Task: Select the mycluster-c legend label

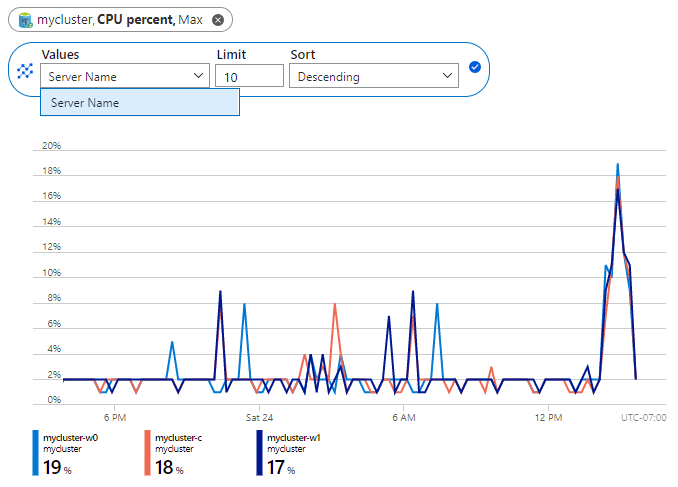Action: pyautogui.click(x=179, y=437)
